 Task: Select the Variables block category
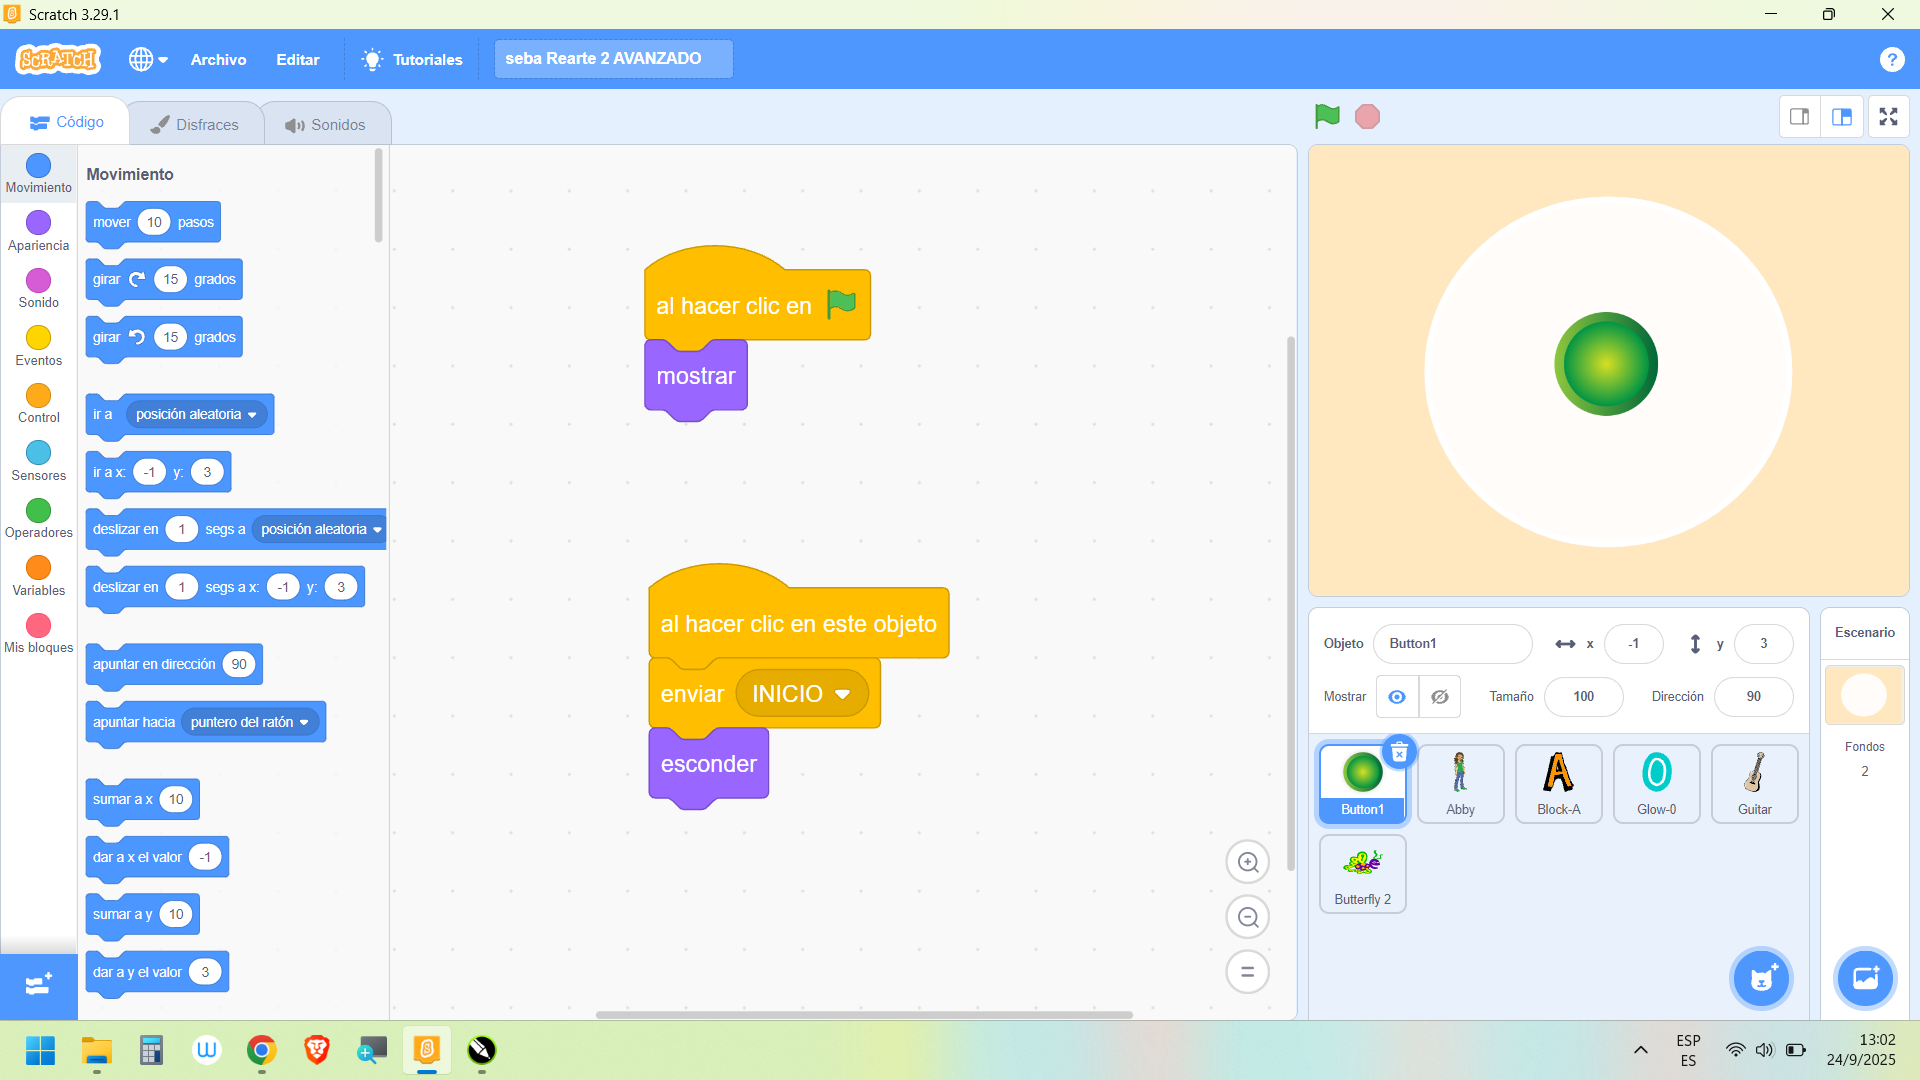pos(38,568)
